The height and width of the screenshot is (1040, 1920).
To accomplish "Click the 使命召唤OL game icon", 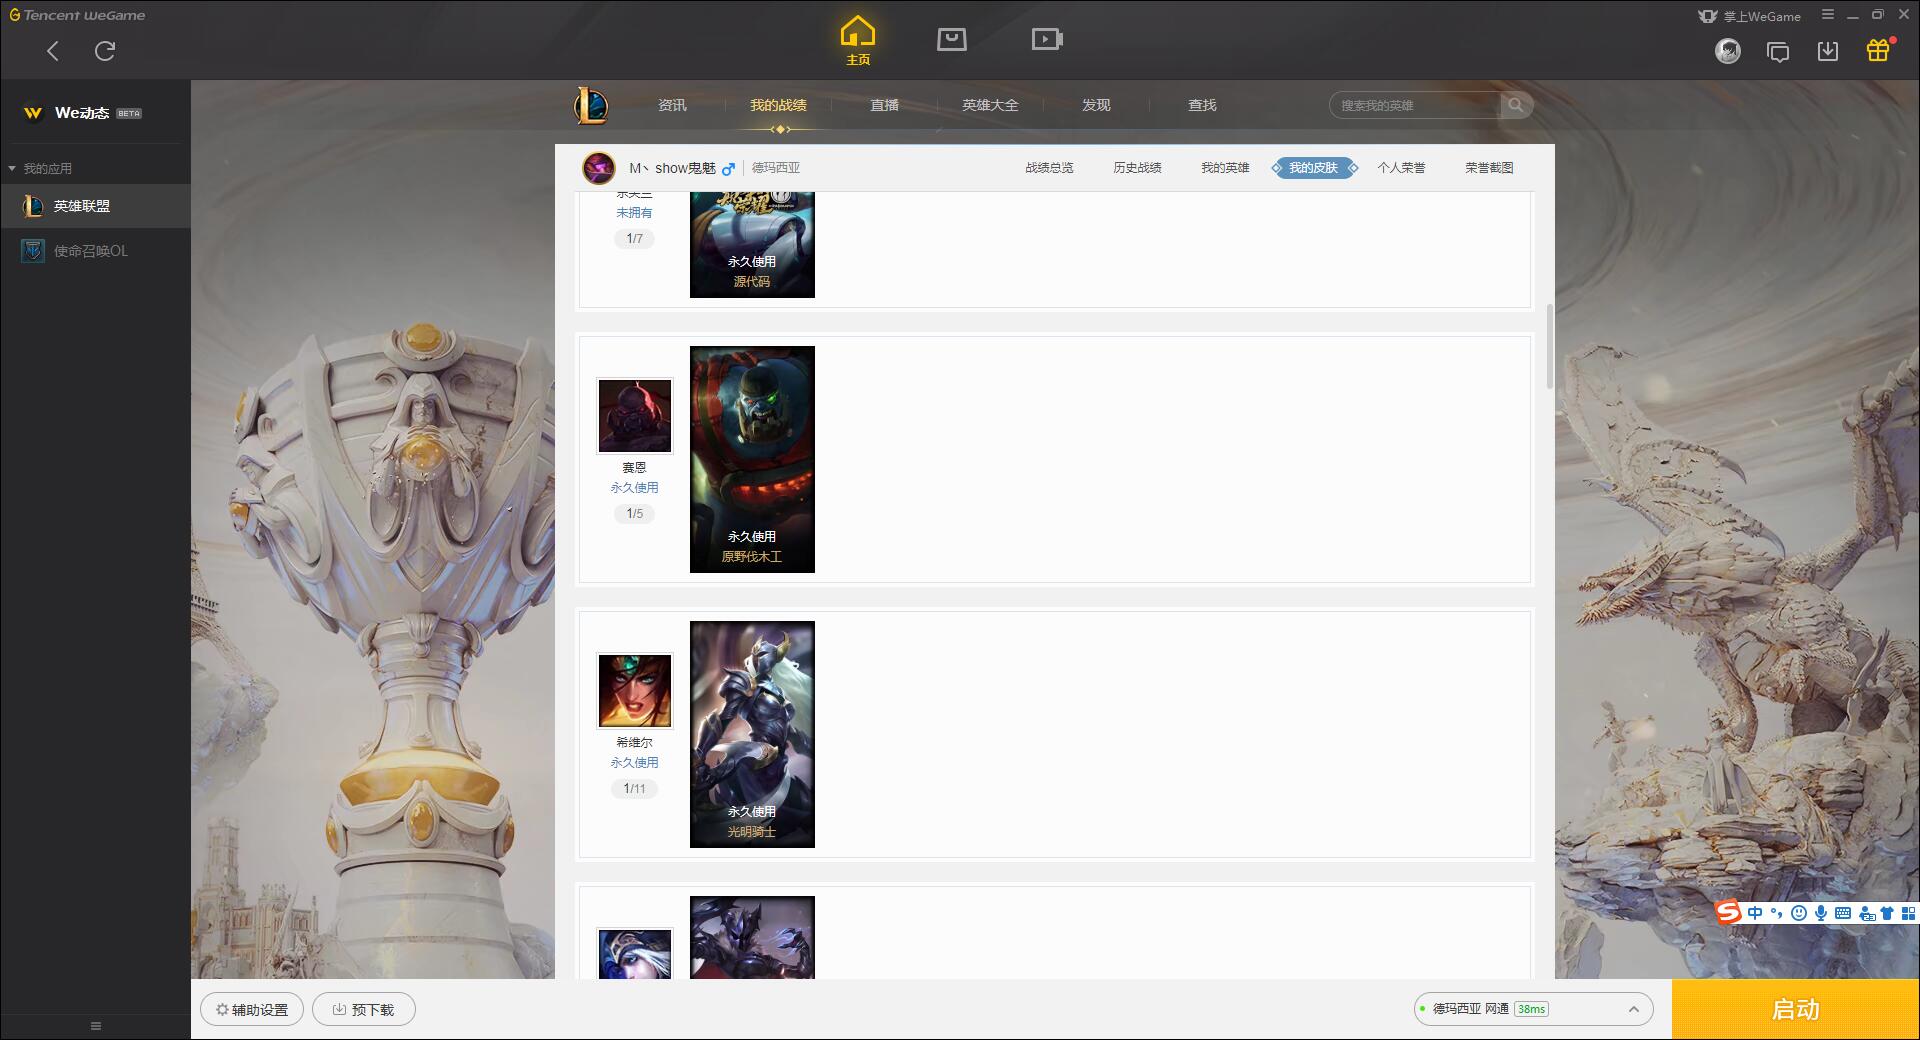I will coord(33,251).
